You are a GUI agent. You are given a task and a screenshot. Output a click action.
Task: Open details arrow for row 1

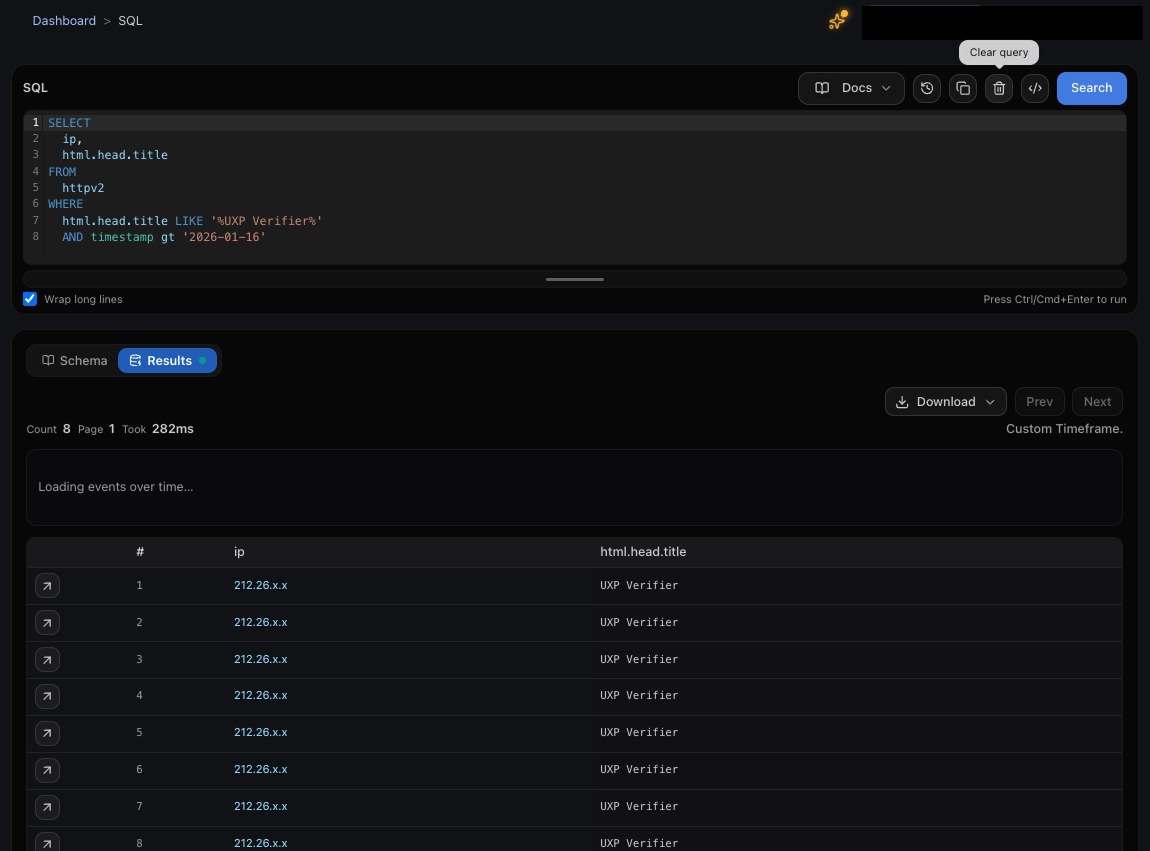[x=47, y=585]
